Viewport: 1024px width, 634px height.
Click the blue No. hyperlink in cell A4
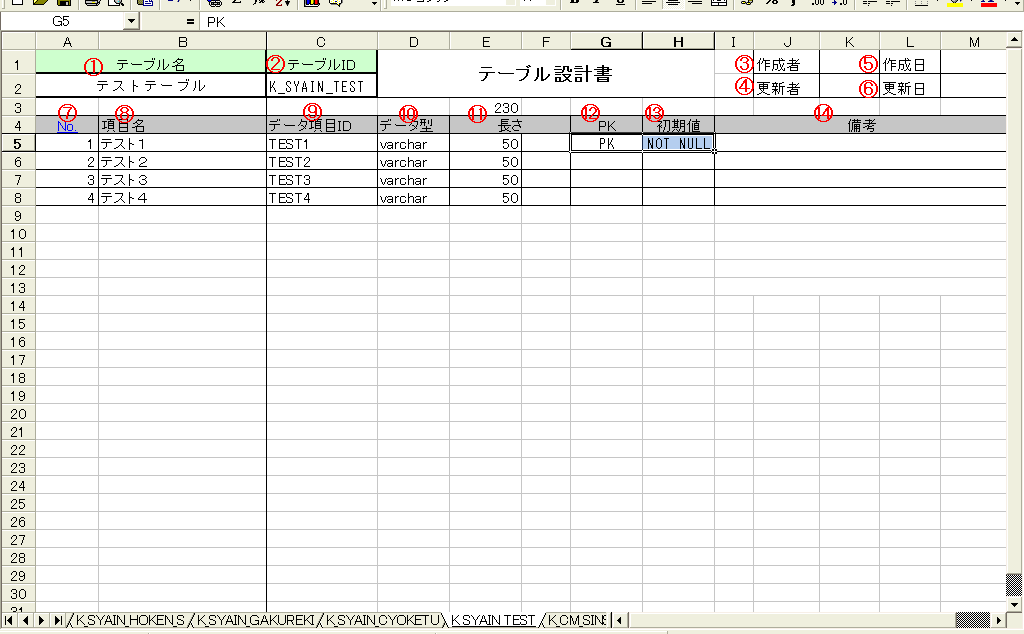pos(67,126)
